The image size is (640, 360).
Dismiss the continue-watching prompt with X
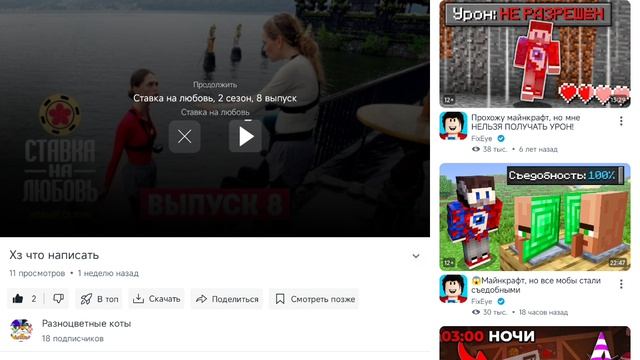click(x=184, y=137)
